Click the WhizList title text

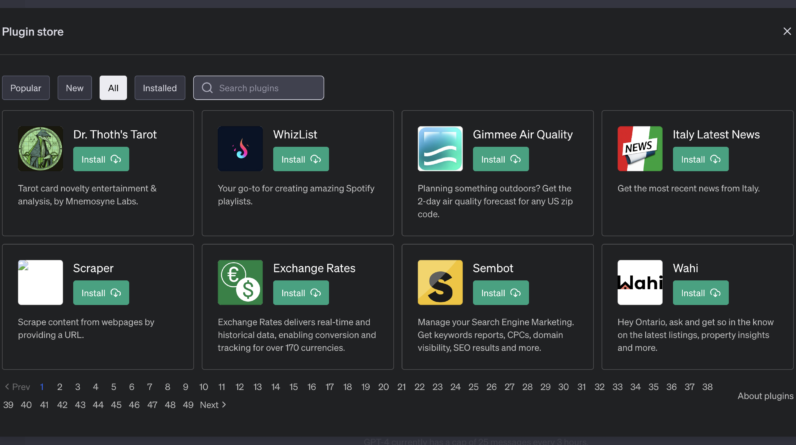[295, 134]
